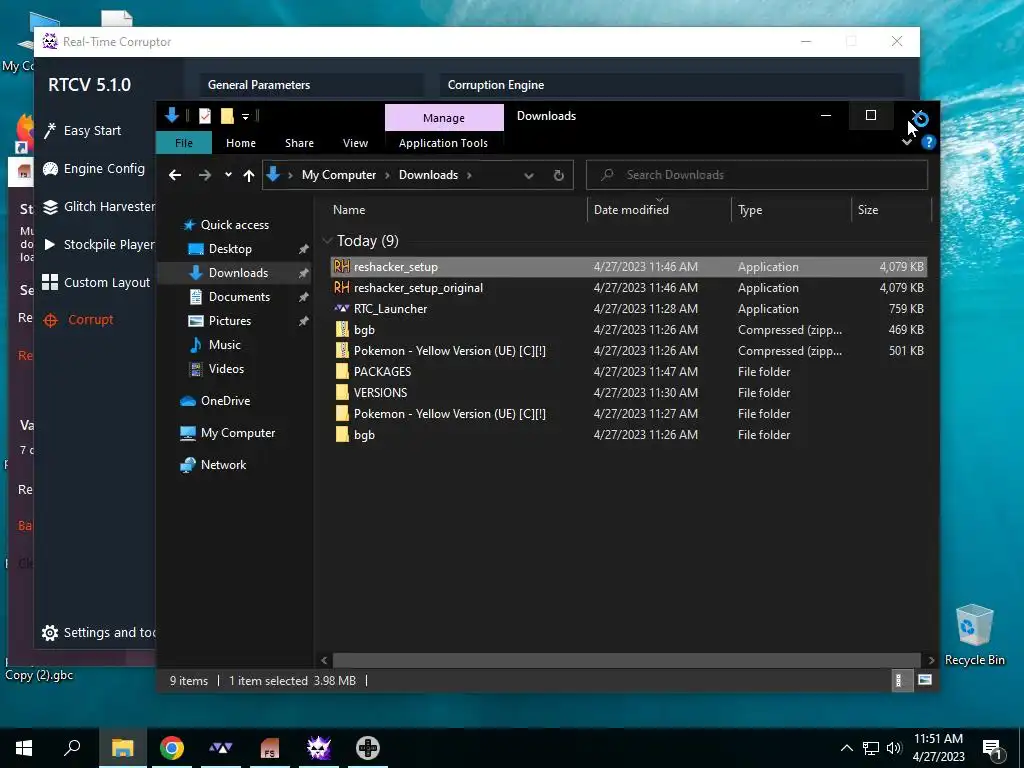Image resolution: width=1024 pixels, height=768 pixels.
Task: Go forward in Explorer navigation
Action: point(204,175)
